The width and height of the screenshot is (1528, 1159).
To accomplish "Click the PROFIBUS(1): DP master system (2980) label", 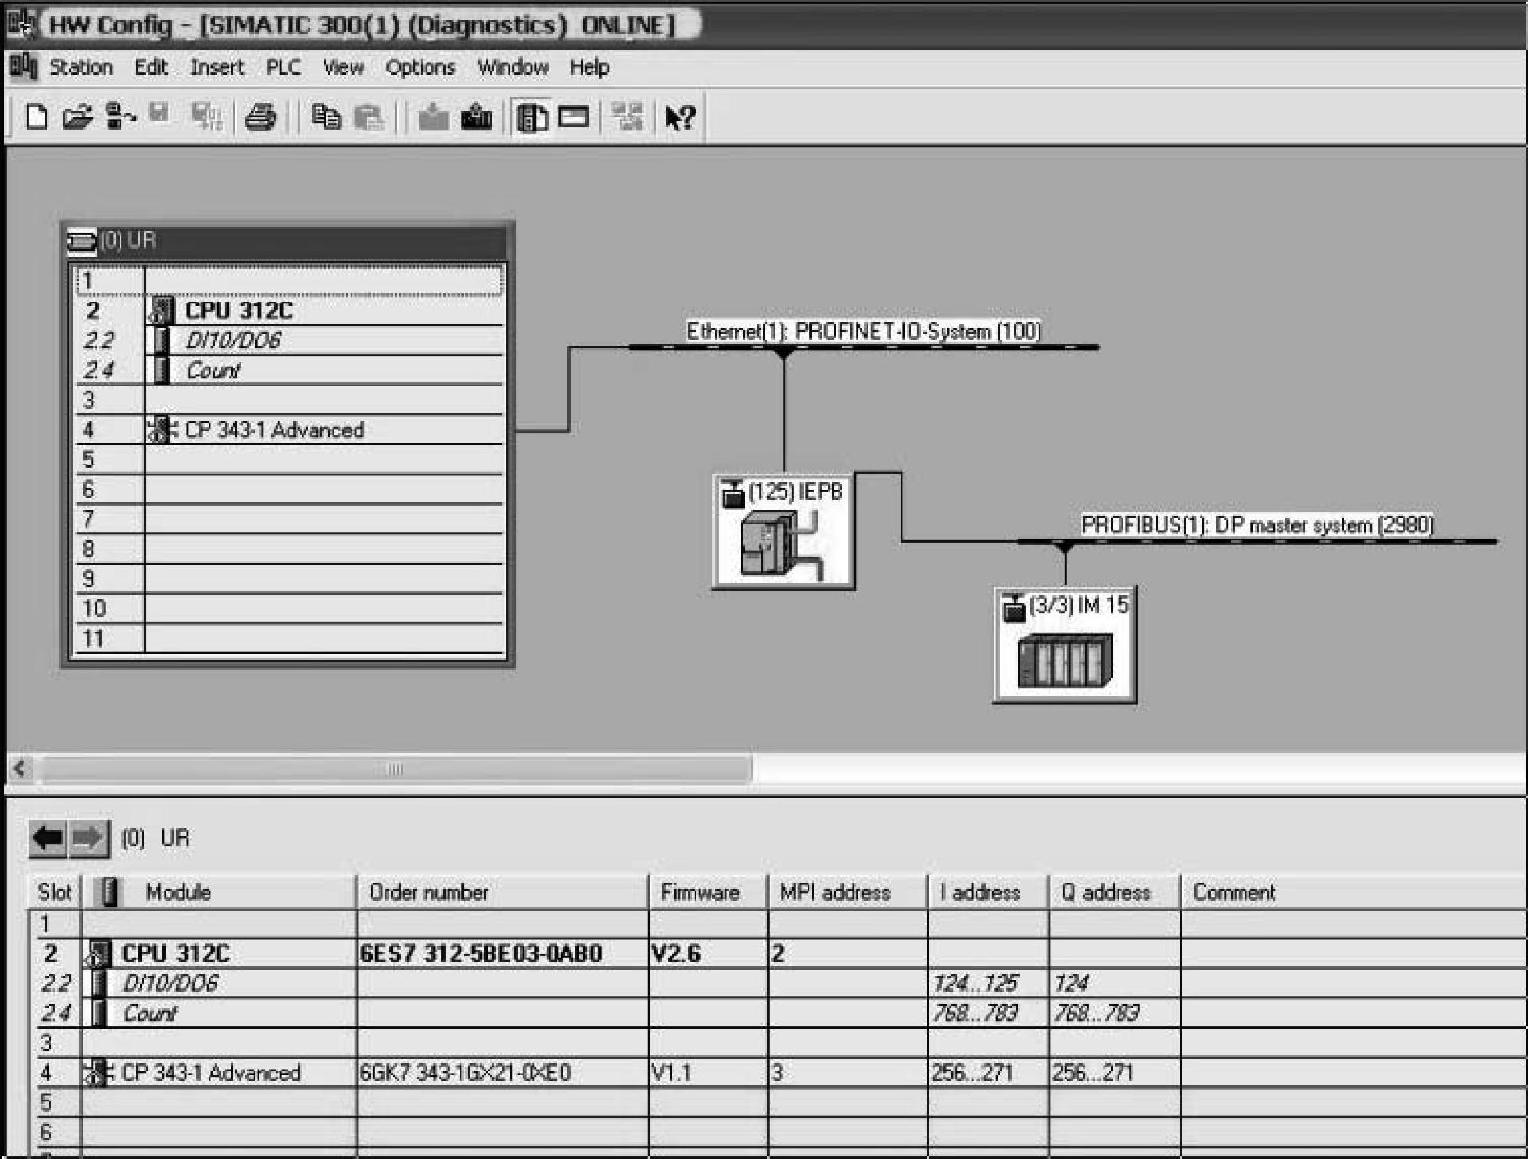I will pyautogui.click(x=1258, y=525).
